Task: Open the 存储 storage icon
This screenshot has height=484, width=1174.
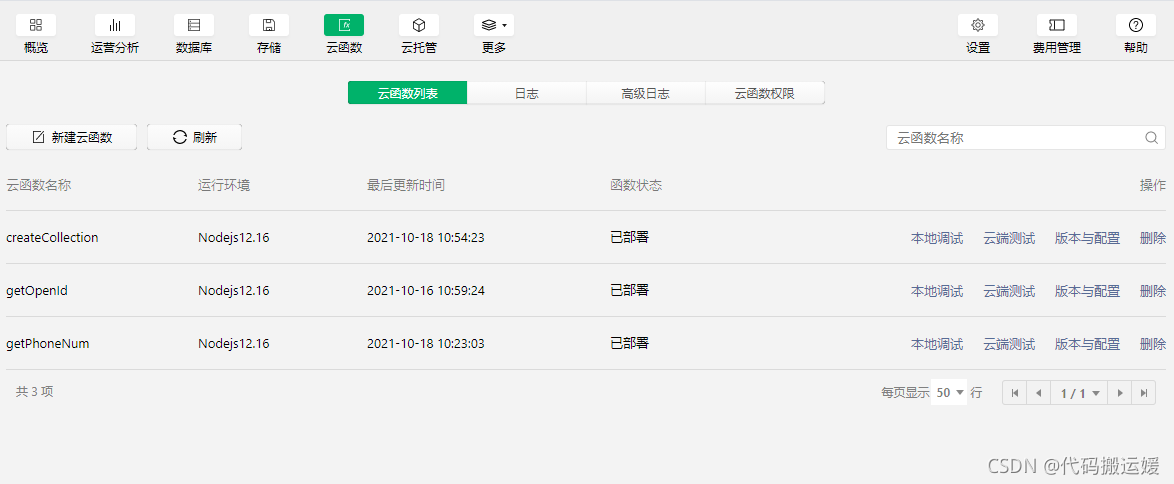Action: pos(269,25)
